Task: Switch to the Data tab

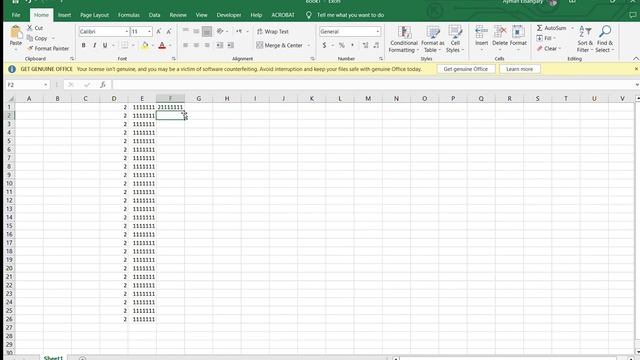Action: click(x=154, y=15)
